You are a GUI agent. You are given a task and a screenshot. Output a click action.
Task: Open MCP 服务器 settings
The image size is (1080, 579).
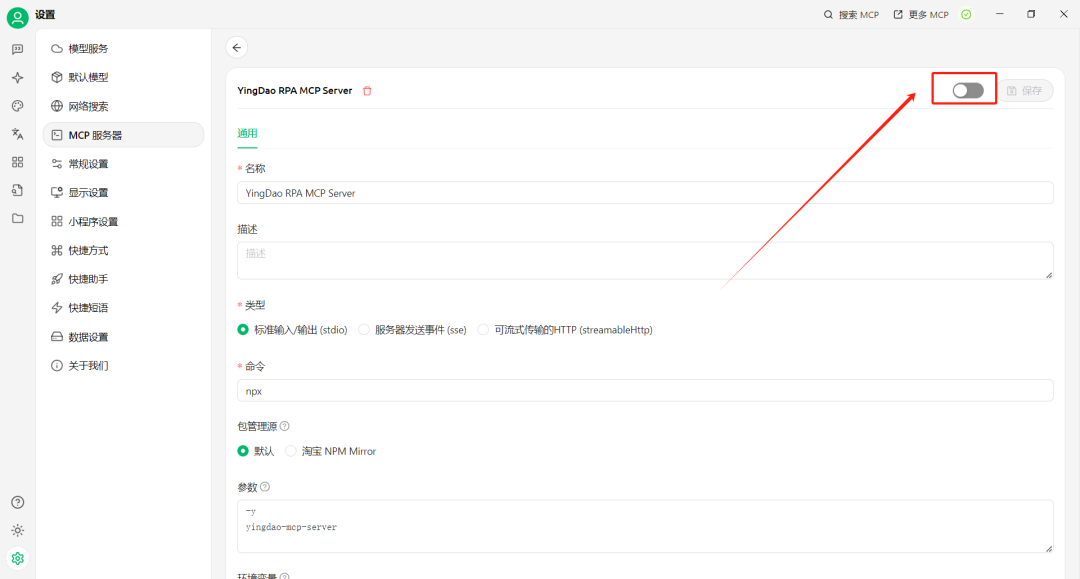click(x=123, y=135)
